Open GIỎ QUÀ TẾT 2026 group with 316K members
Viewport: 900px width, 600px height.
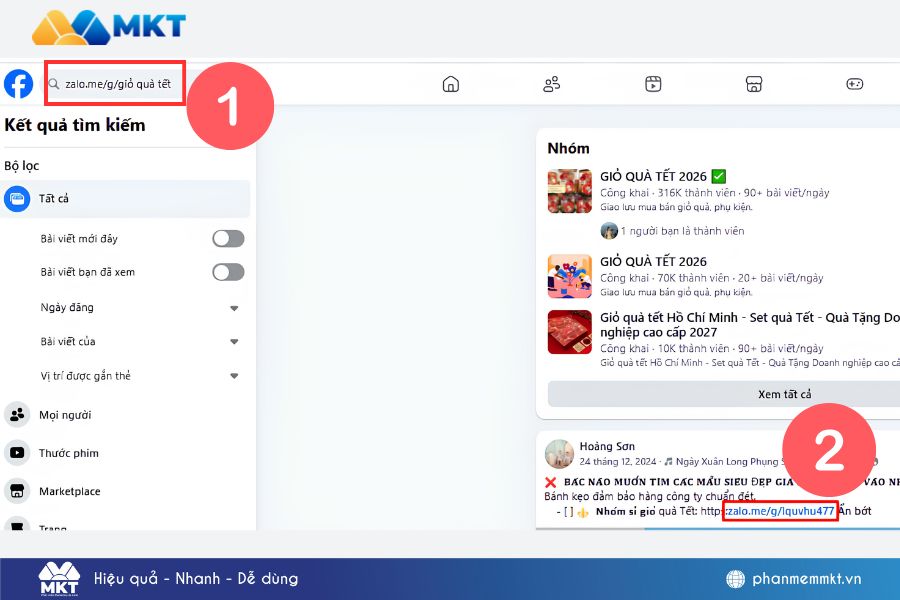tap(653, 176)
